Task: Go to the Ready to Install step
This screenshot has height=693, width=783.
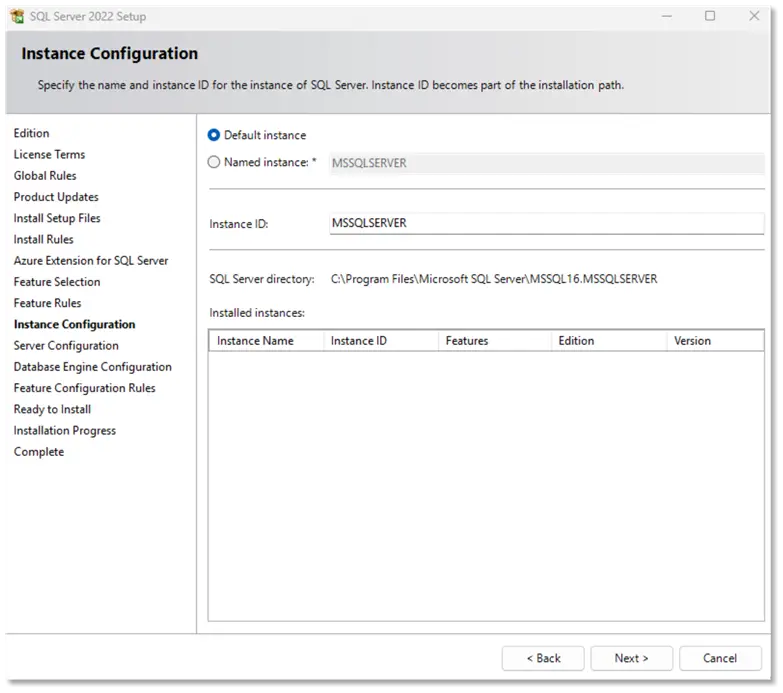Action: tap(52, 409)
